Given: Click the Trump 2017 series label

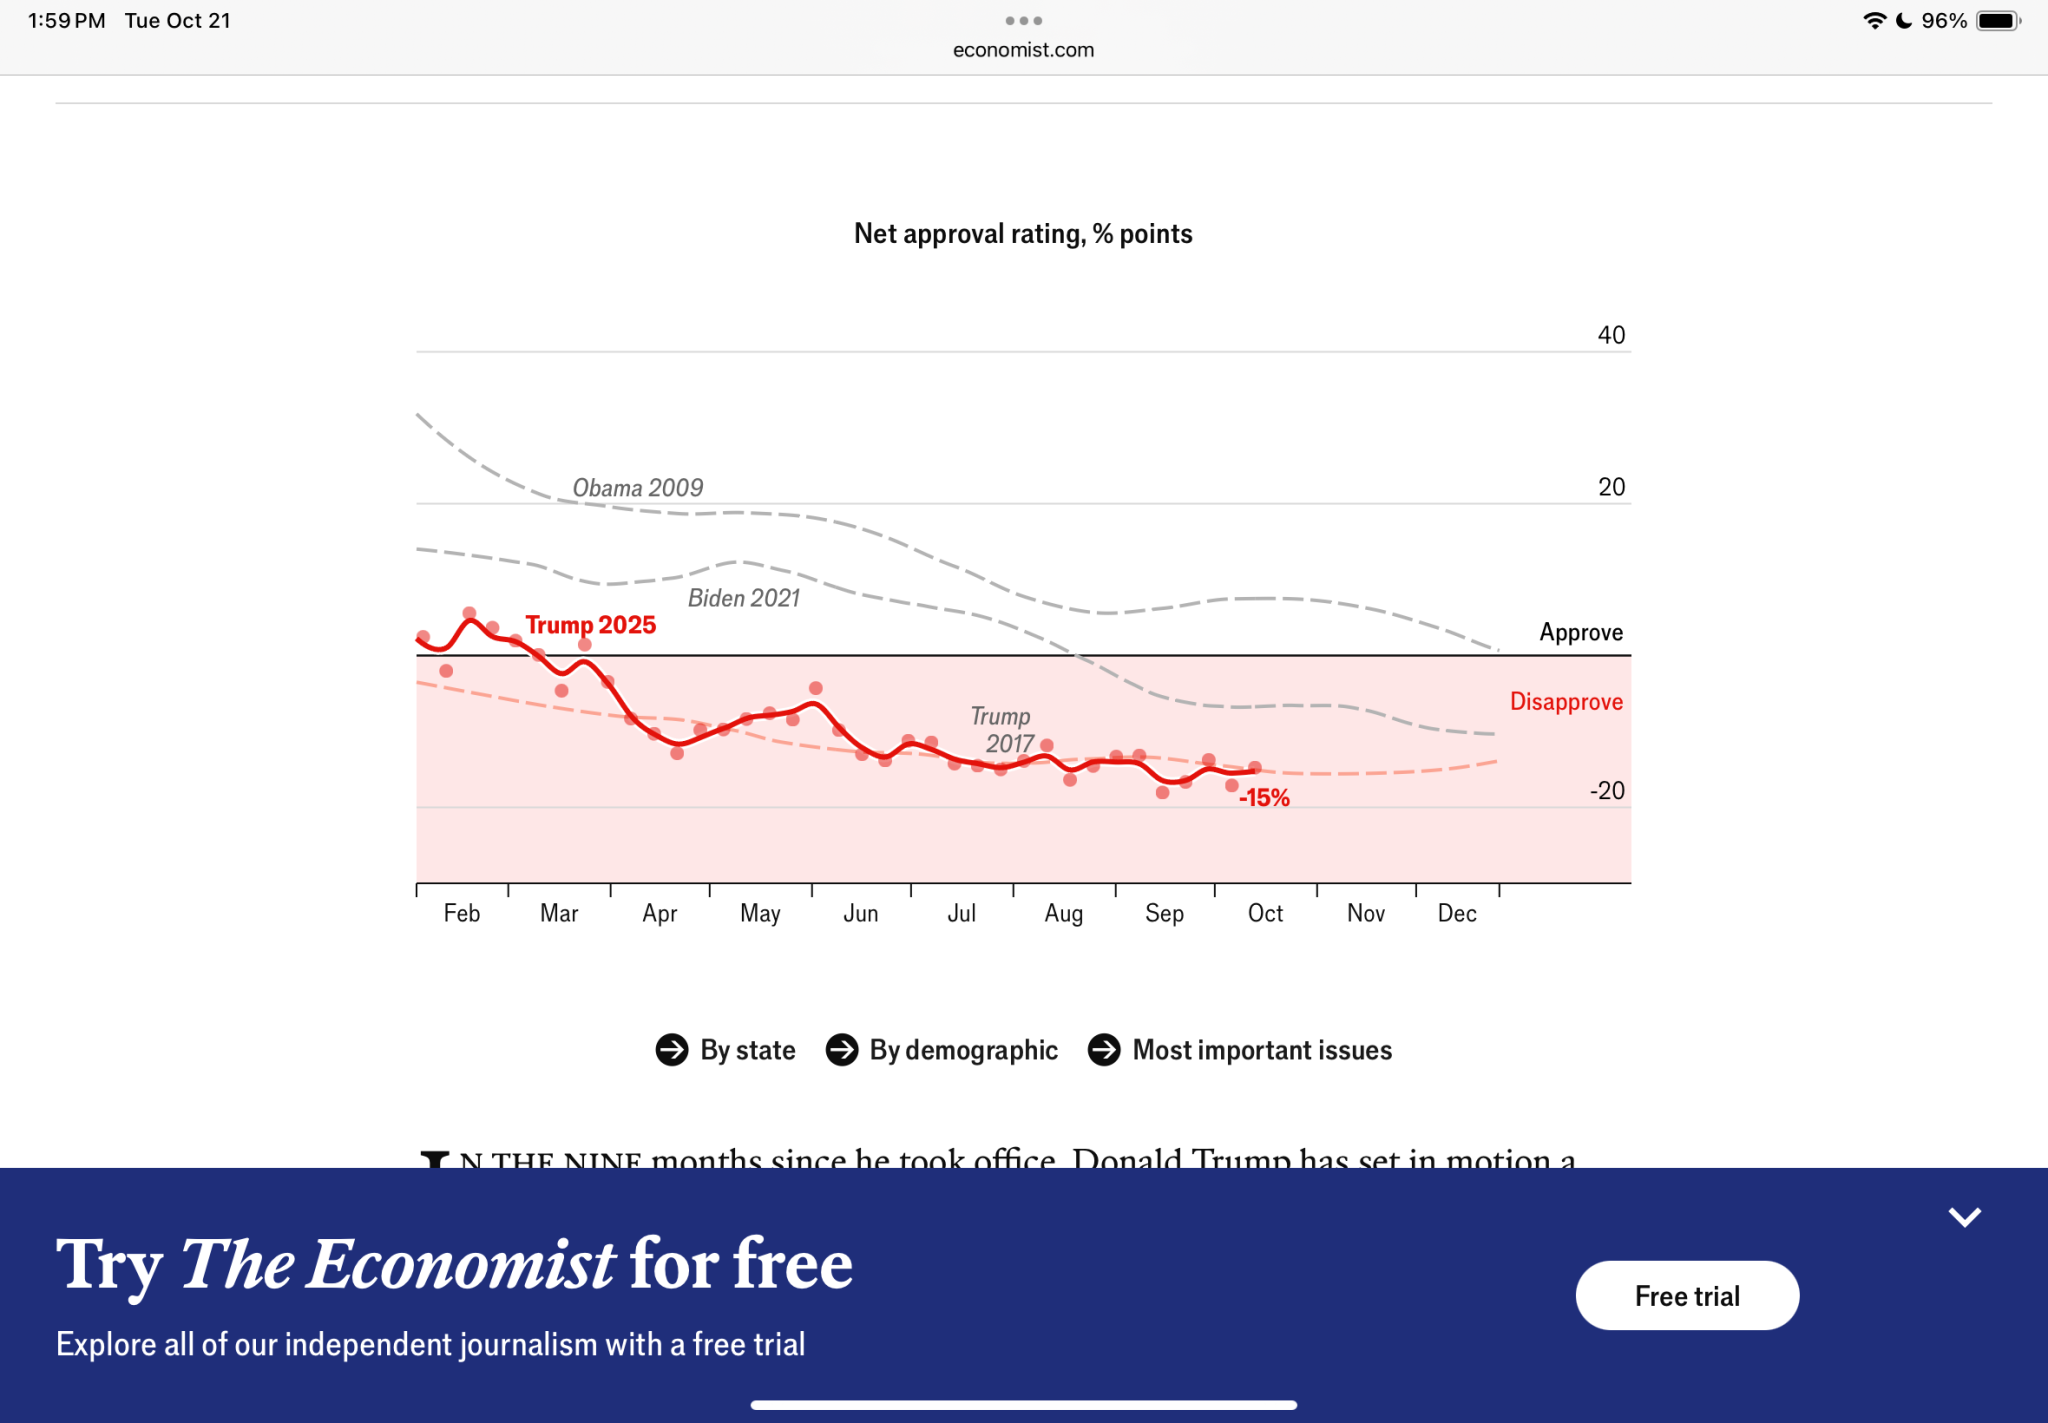Looking at the screenshot, I should point(1002,730).
